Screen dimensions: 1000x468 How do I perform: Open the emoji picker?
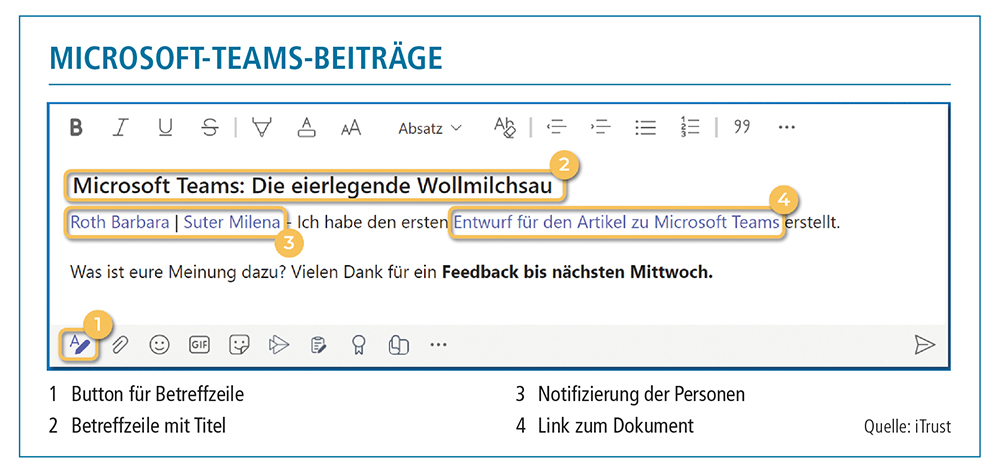click(x=159, y=345)
